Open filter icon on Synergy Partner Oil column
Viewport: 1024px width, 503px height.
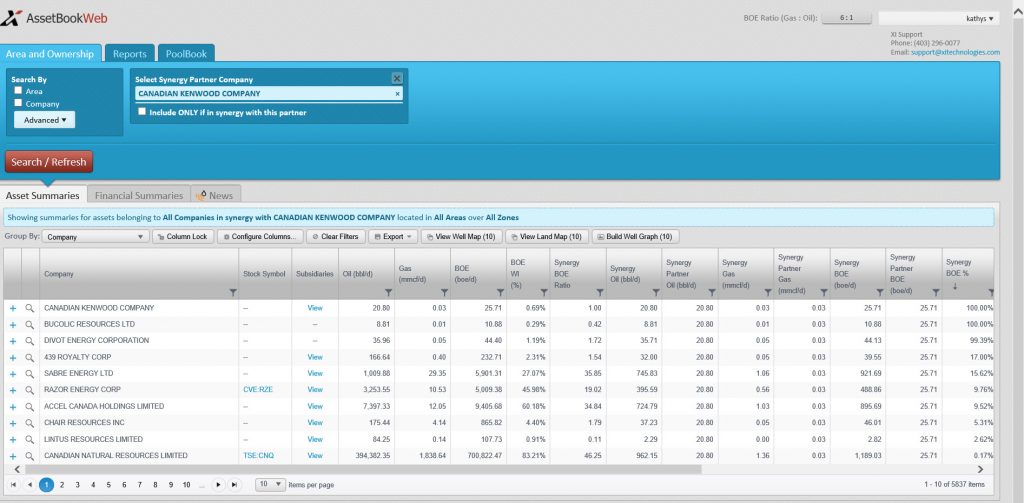(x=712, y=293)
